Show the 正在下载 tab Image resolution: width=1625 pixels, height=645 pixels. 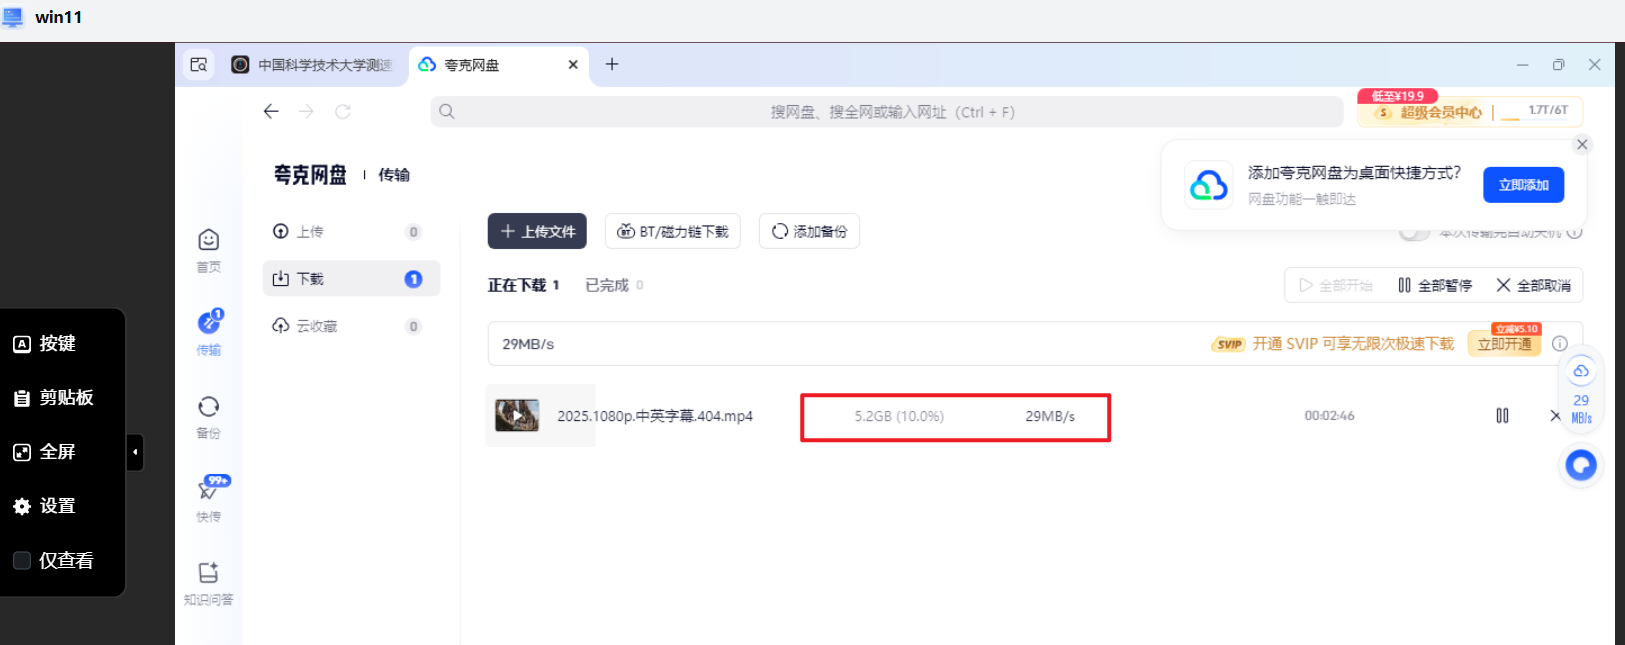click(x=523, y=285)
